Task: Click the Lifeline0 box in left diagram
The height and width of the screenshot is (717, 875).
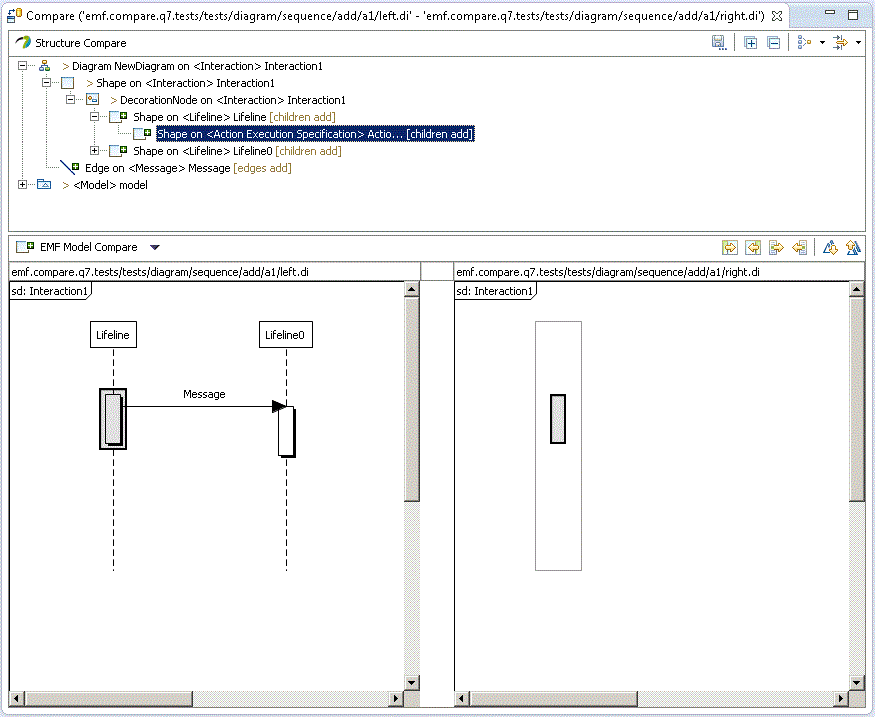Action: pyautogui.click(x=286, y=335)
